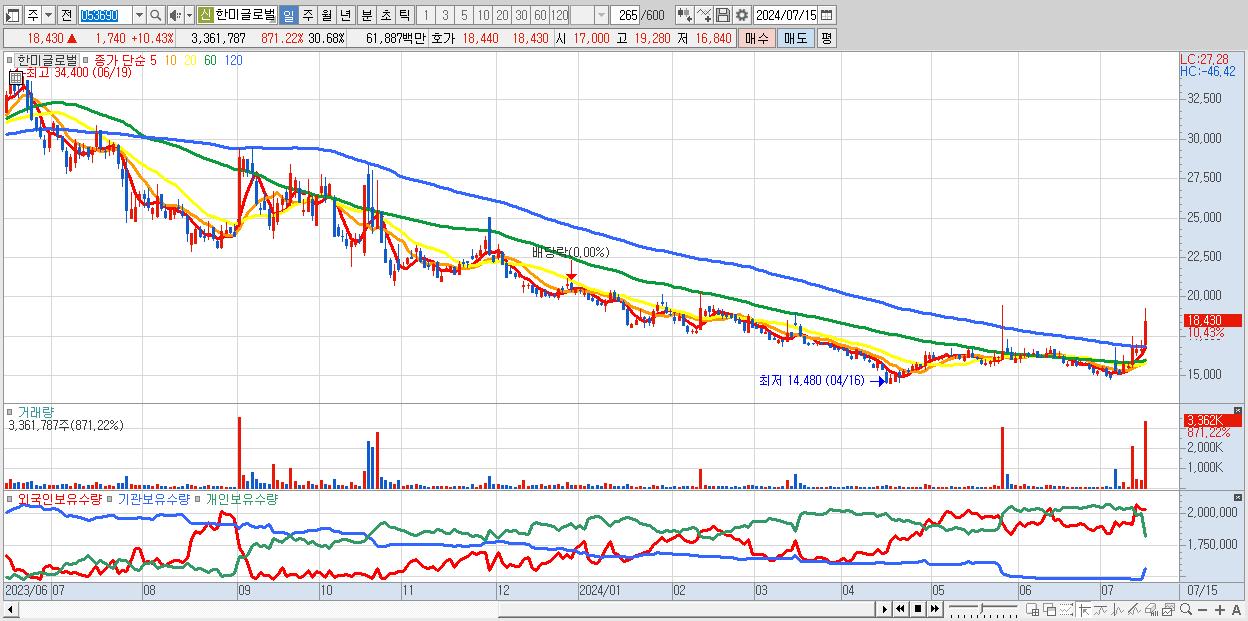
Task: Switch to the 틱 tick chart period
Action: pyautogui.click(x=404, y=15)
